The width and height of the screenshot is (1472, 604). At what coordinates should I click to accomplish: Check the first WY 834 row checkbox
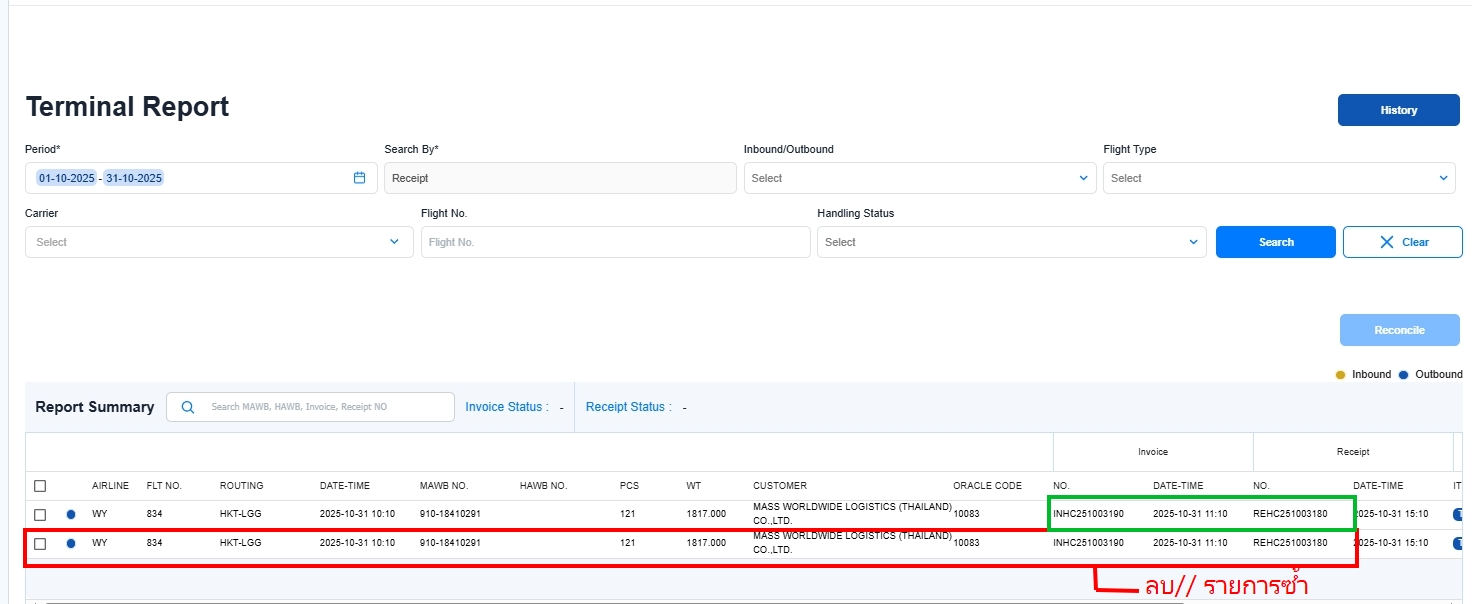(40, 514)
